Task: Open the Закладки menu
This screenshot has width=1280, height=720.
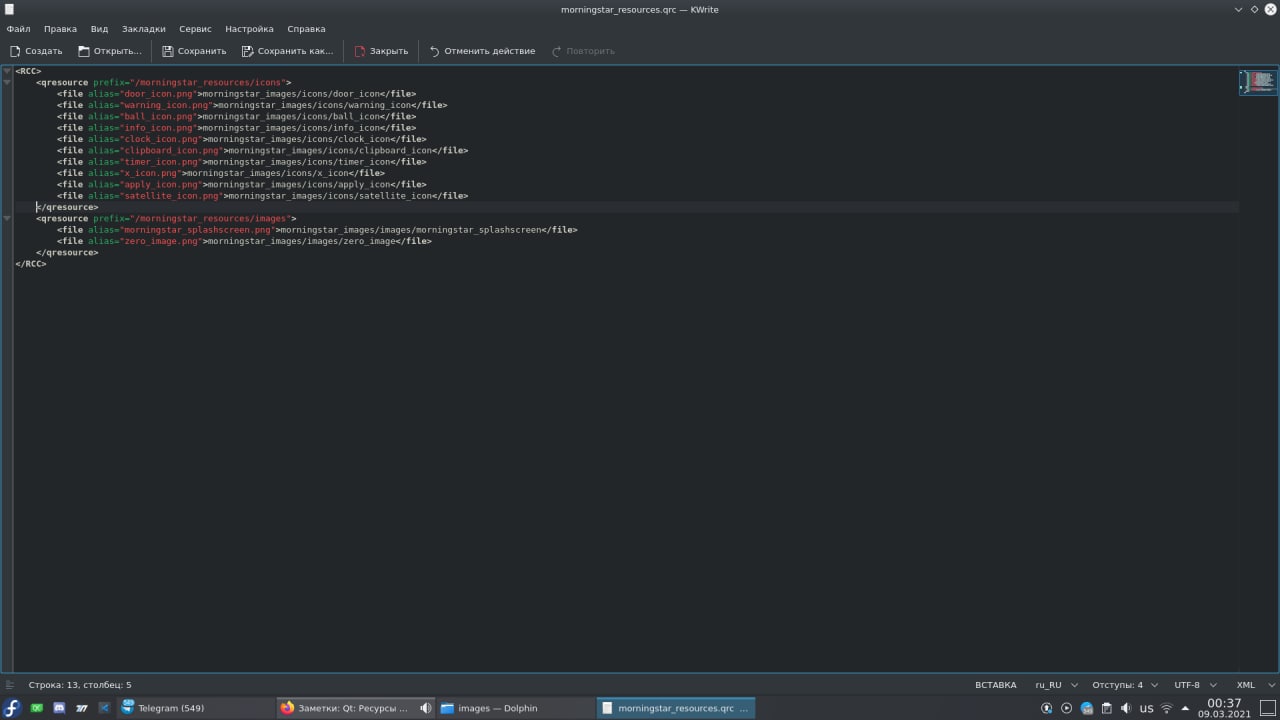Action: pyautogui.click(x=144, y=29)
